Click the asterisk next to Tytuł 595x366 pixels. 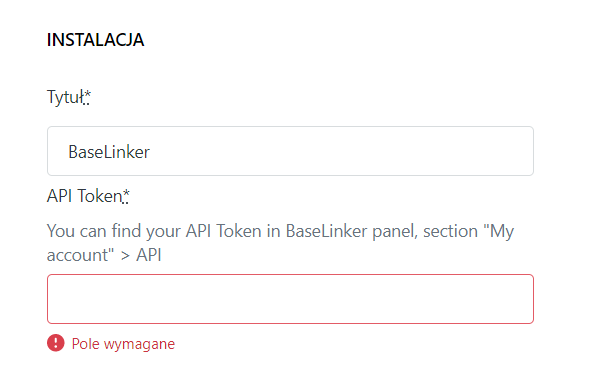coord(87,97)
